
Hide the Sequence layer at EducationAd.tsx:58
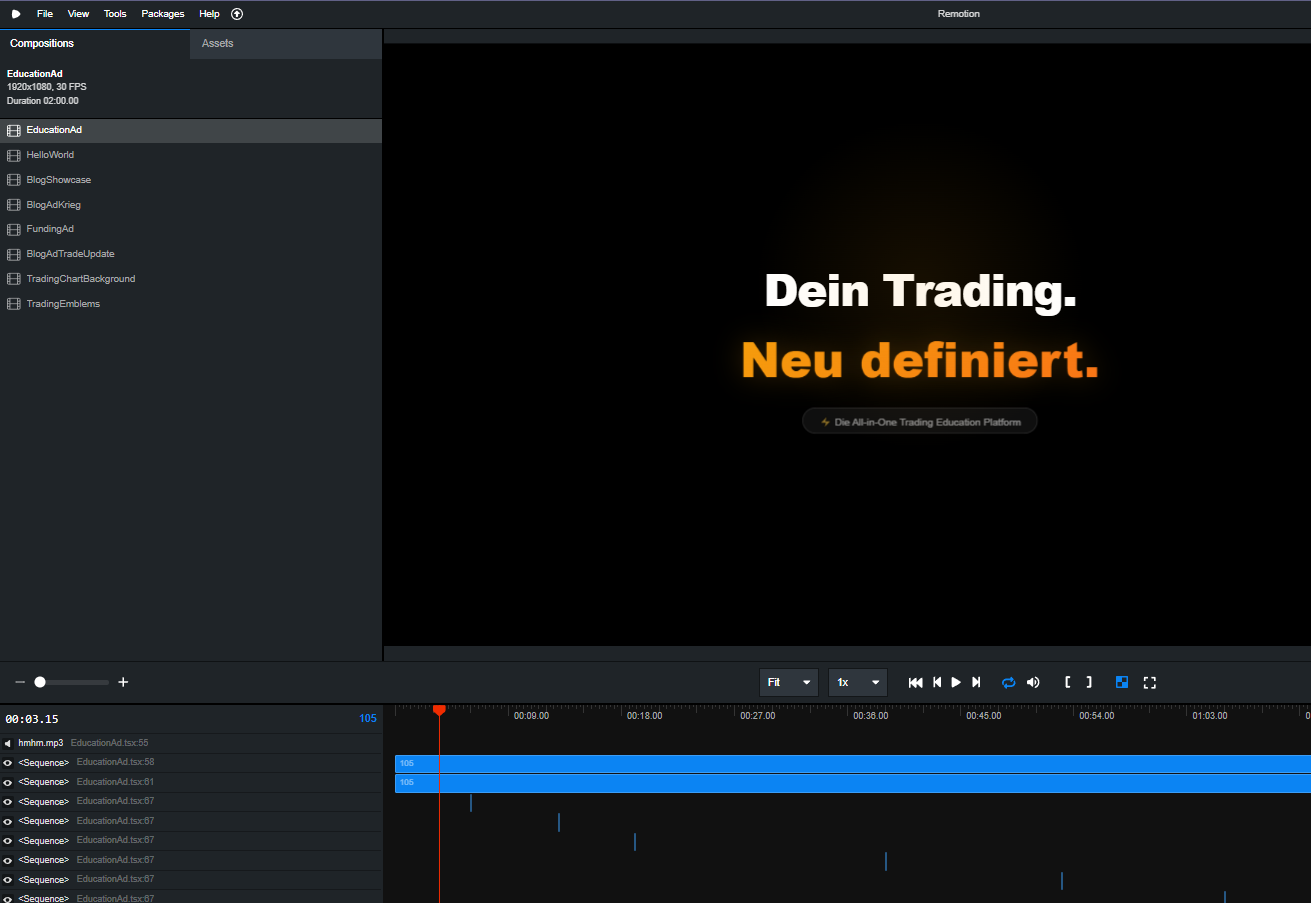coord(8,762)
